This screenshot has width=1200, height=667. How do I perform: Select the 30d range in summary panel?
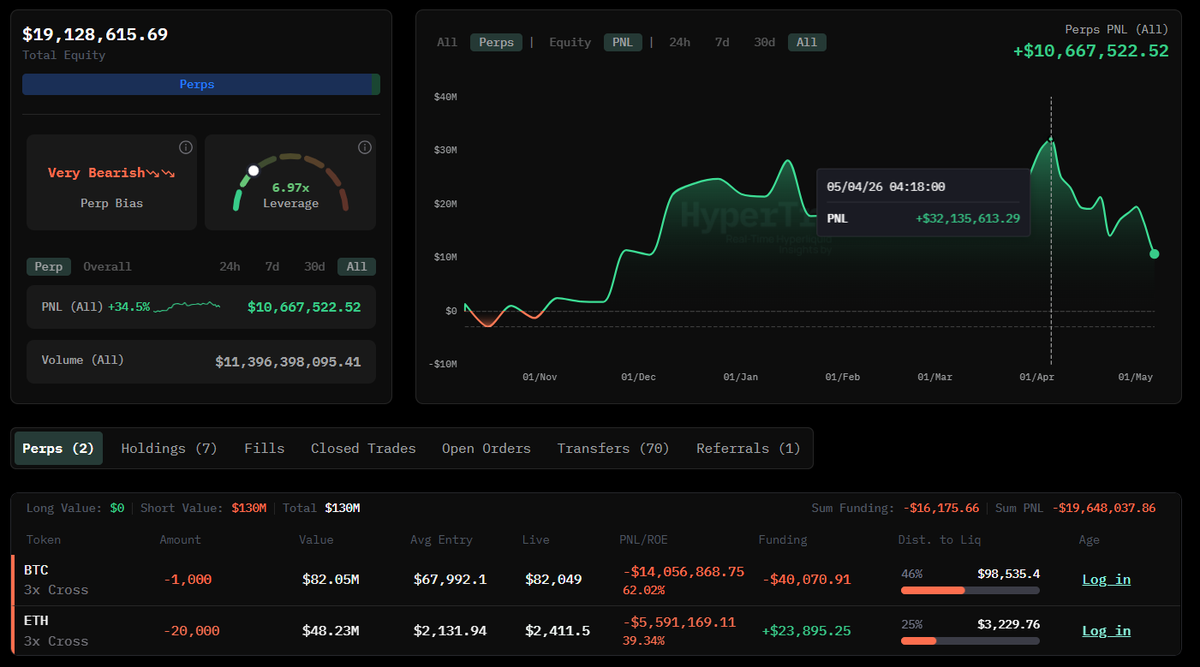tap(315, 266)
